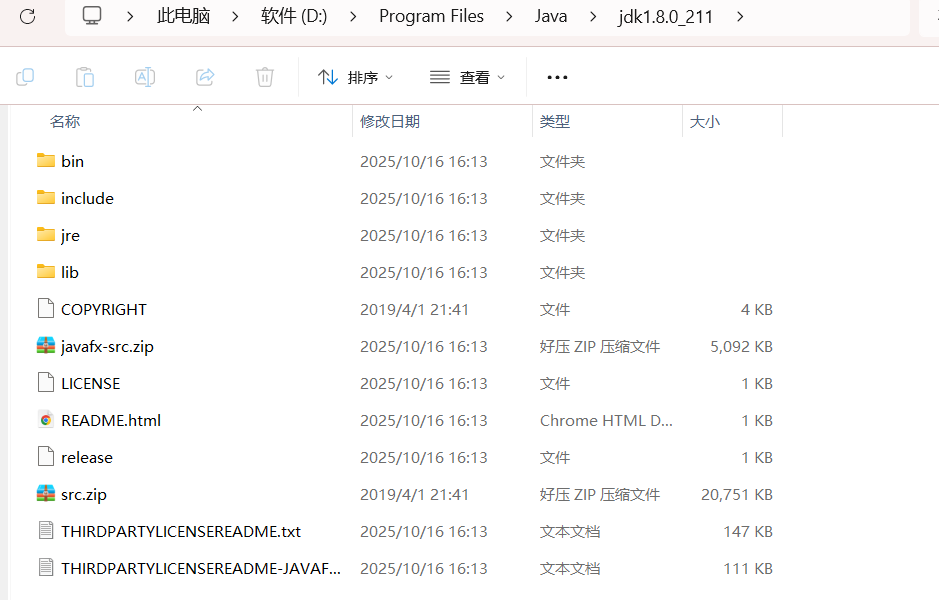The image size is (939, 600).
Task: Sort by 修改日期 column header
Action: click(390, 122)
